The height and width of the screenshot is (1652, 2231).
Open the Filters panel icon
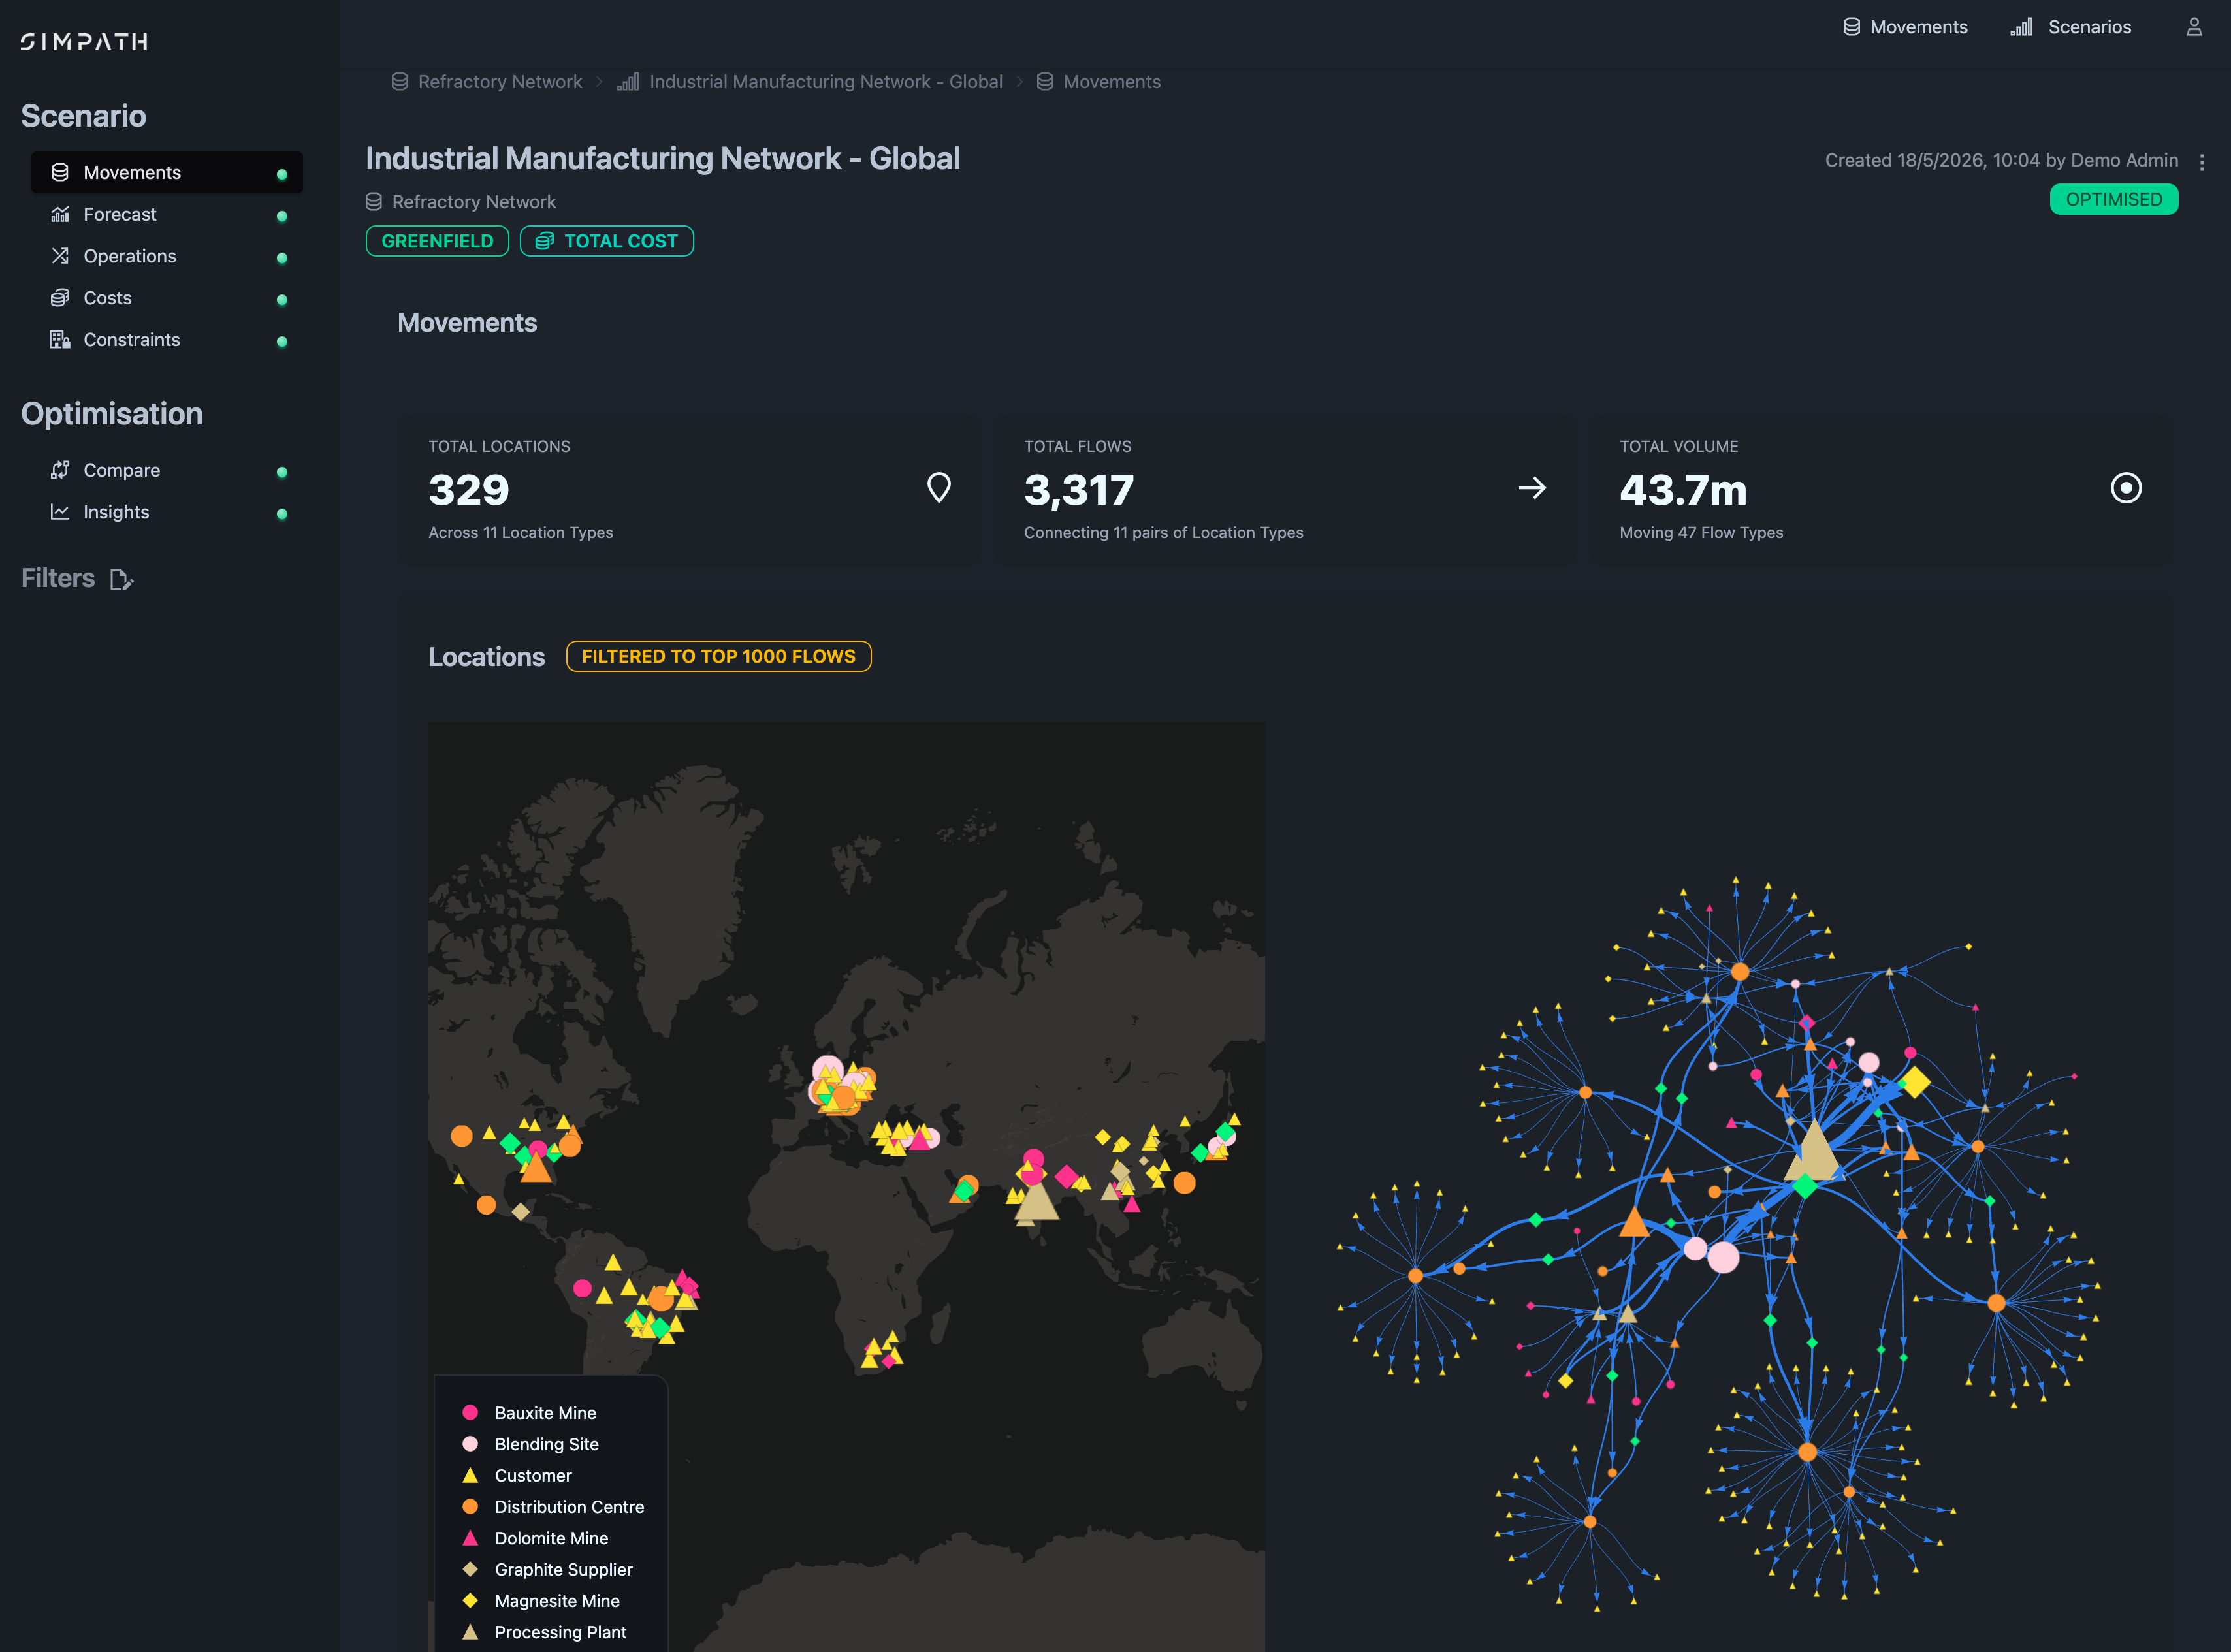tap(121, 580)
